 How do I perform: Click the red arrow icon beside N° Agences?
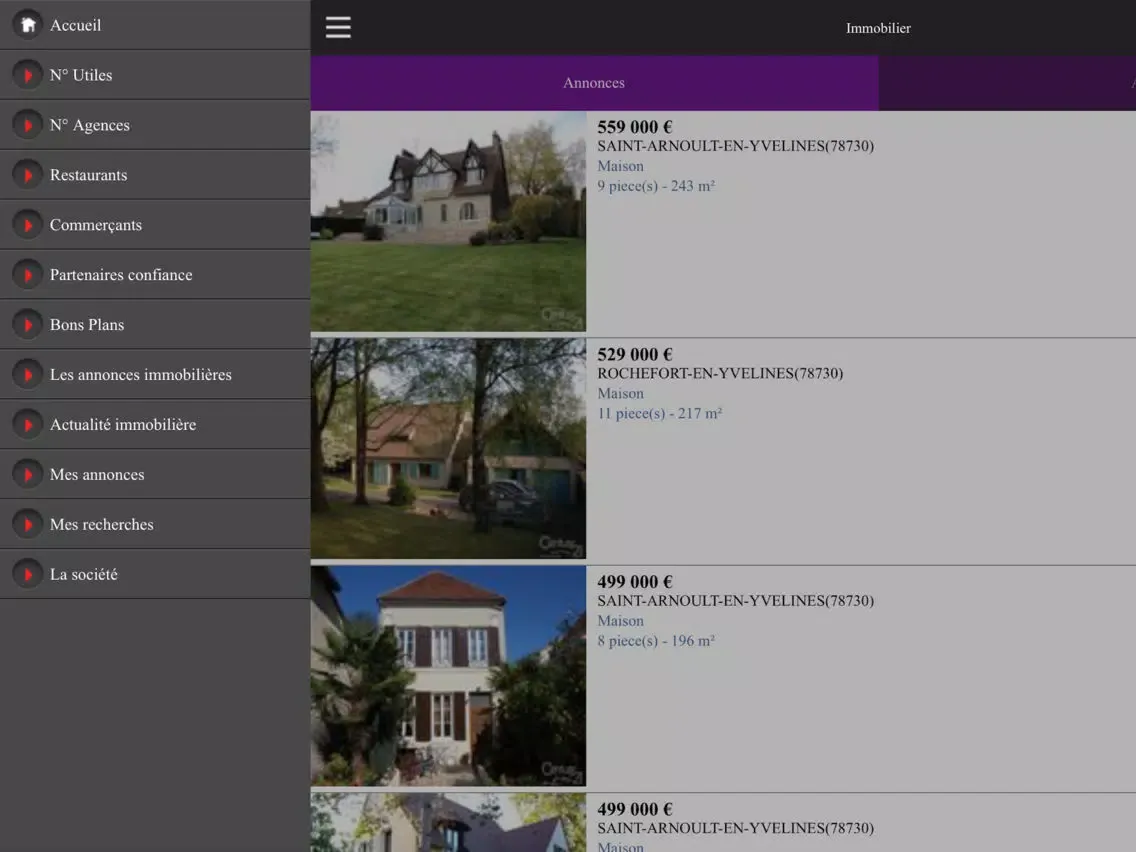coord(28,125)
